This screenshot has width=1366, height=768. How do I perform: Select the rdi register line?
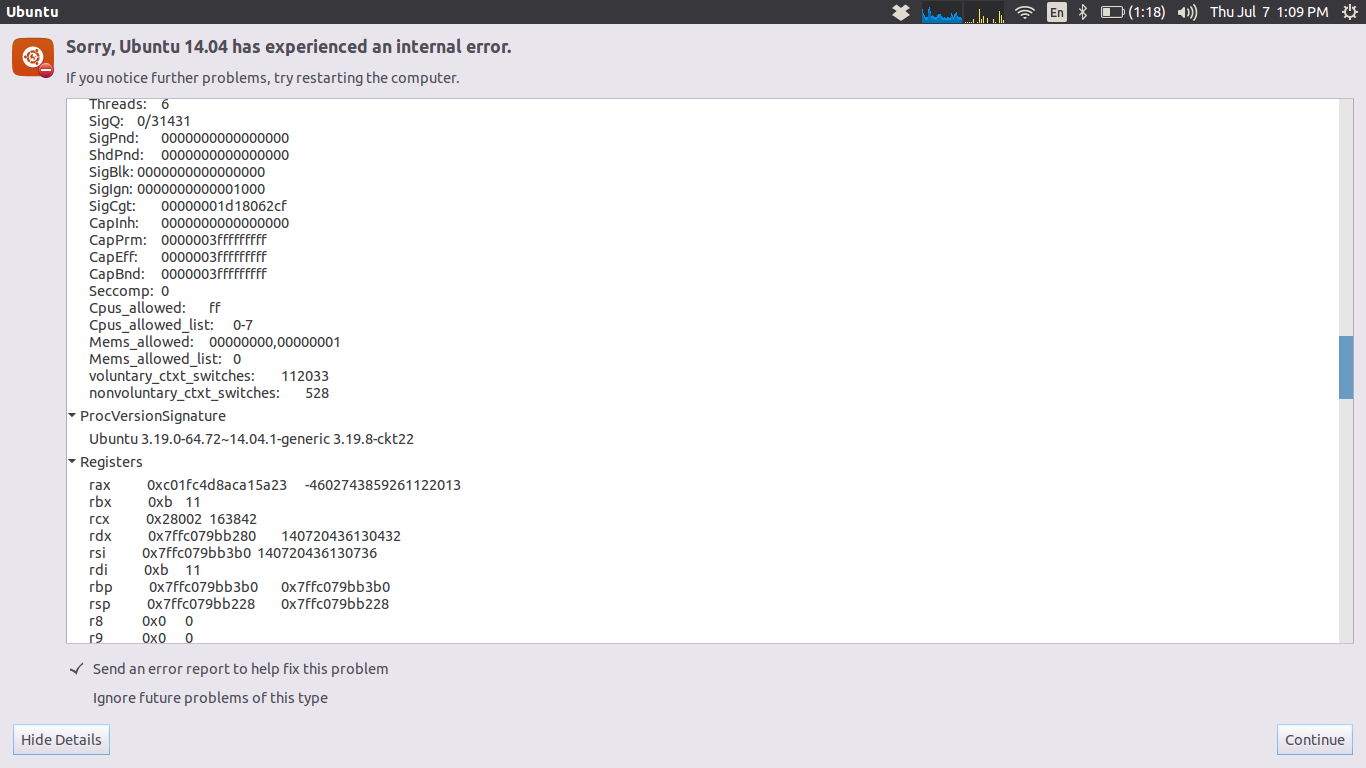coord(145,570)
